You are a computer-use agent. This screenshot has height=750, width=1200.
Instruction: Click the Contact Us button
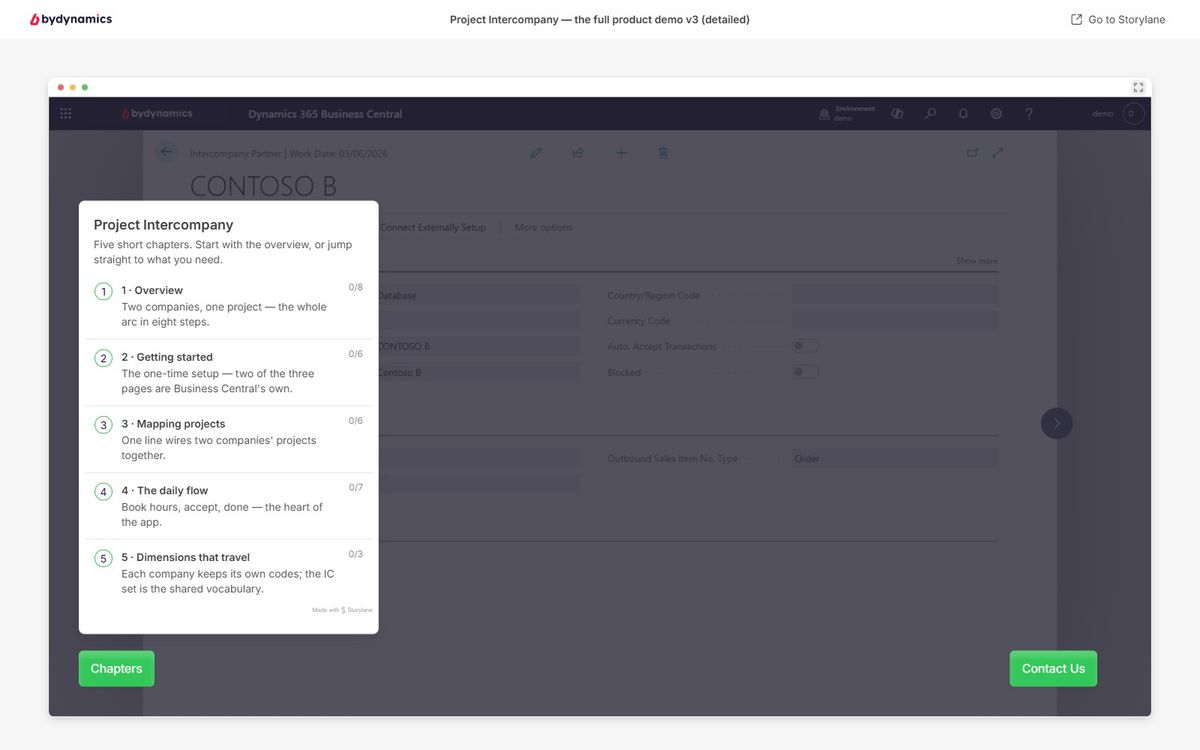pyautogui.click(x=1053, y=669)
